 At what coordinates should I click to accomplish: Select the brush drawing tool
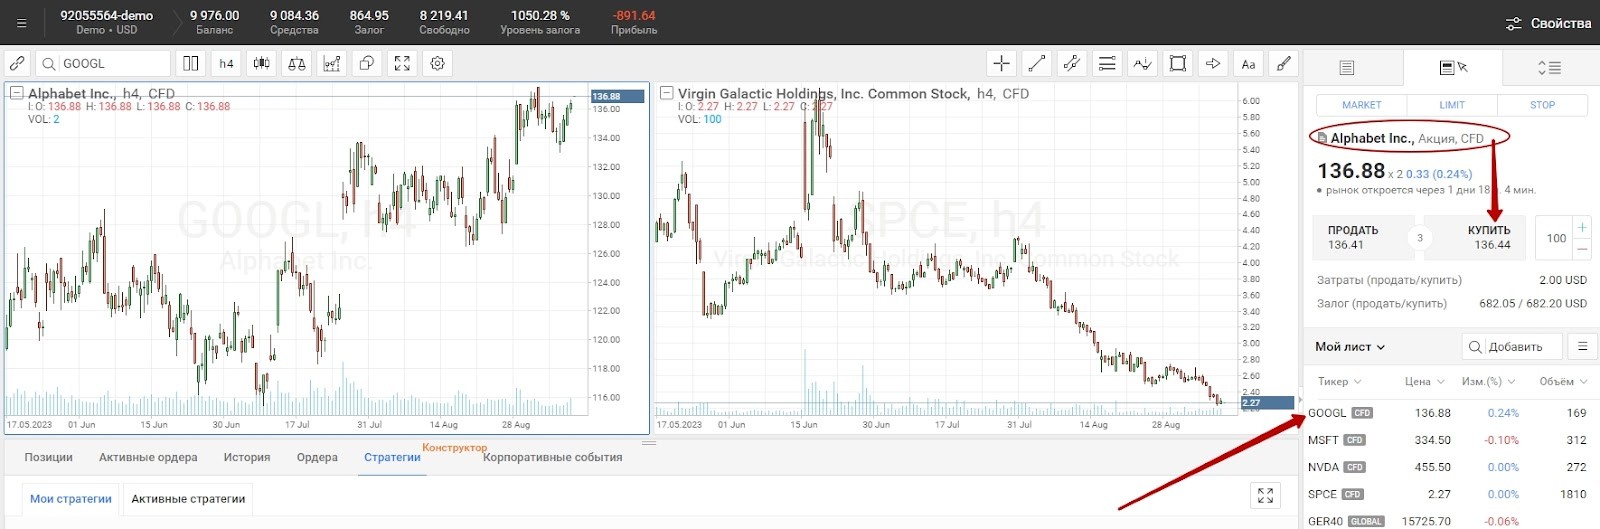(1283, 63)
